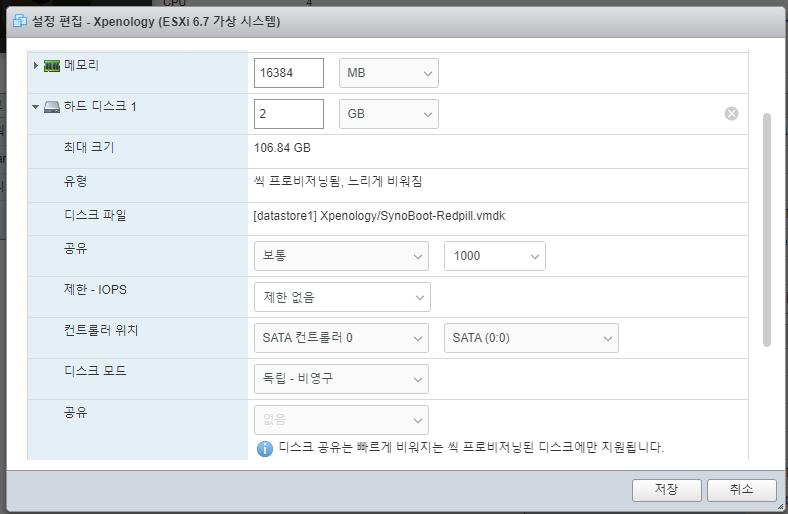
Task: Click the hard disk 1 drive icon
Action: point(52,107)
